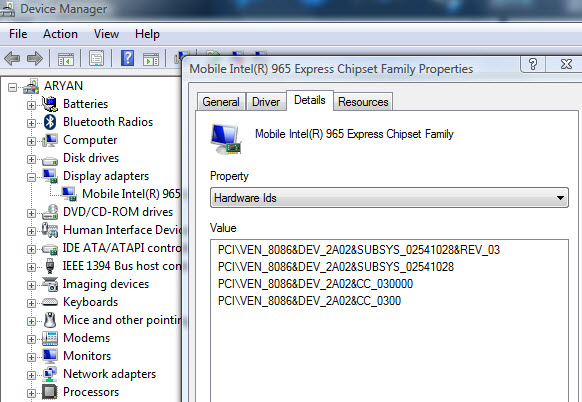Click the Back arrow toolbar icon
This screenshot has height=402, width=582.
click(x=12, y=59)
